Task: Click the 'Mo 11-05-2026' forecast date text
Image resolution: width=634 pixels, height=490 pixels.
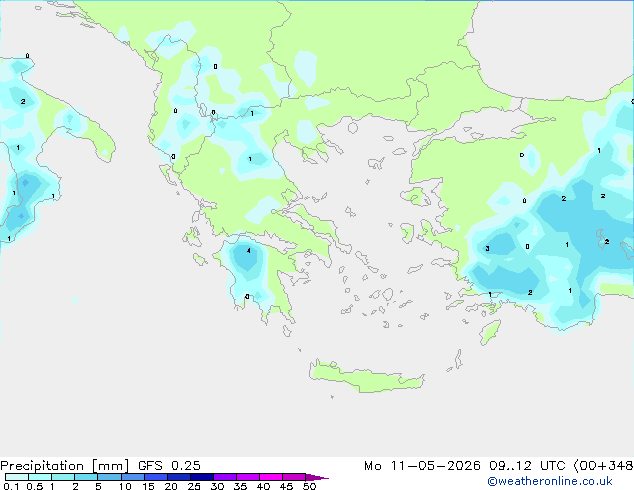Action: [422, 466]
